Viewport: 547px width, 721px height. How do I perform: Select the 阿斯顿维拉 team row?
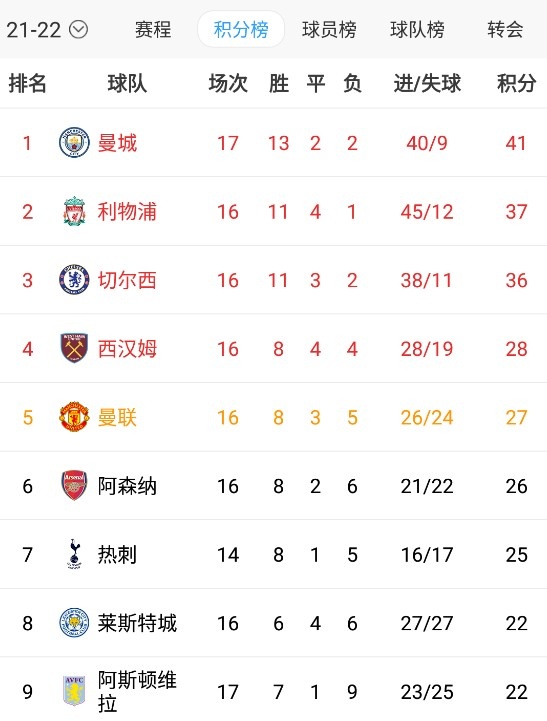pyautogui.click(x=274, y=689)
